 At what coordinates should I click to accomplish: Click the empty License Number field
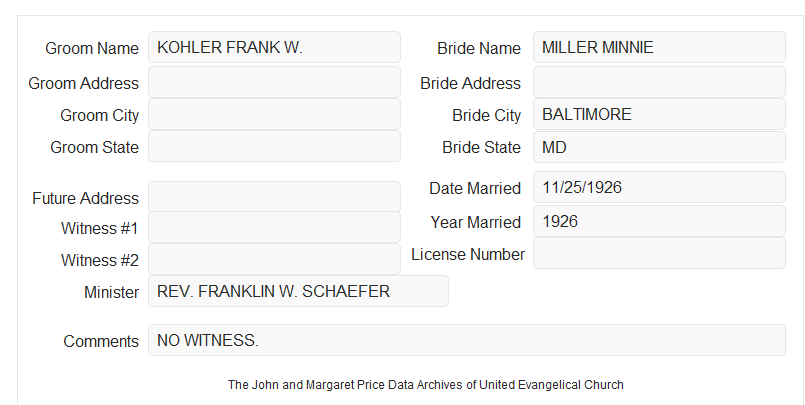point(659,253)
